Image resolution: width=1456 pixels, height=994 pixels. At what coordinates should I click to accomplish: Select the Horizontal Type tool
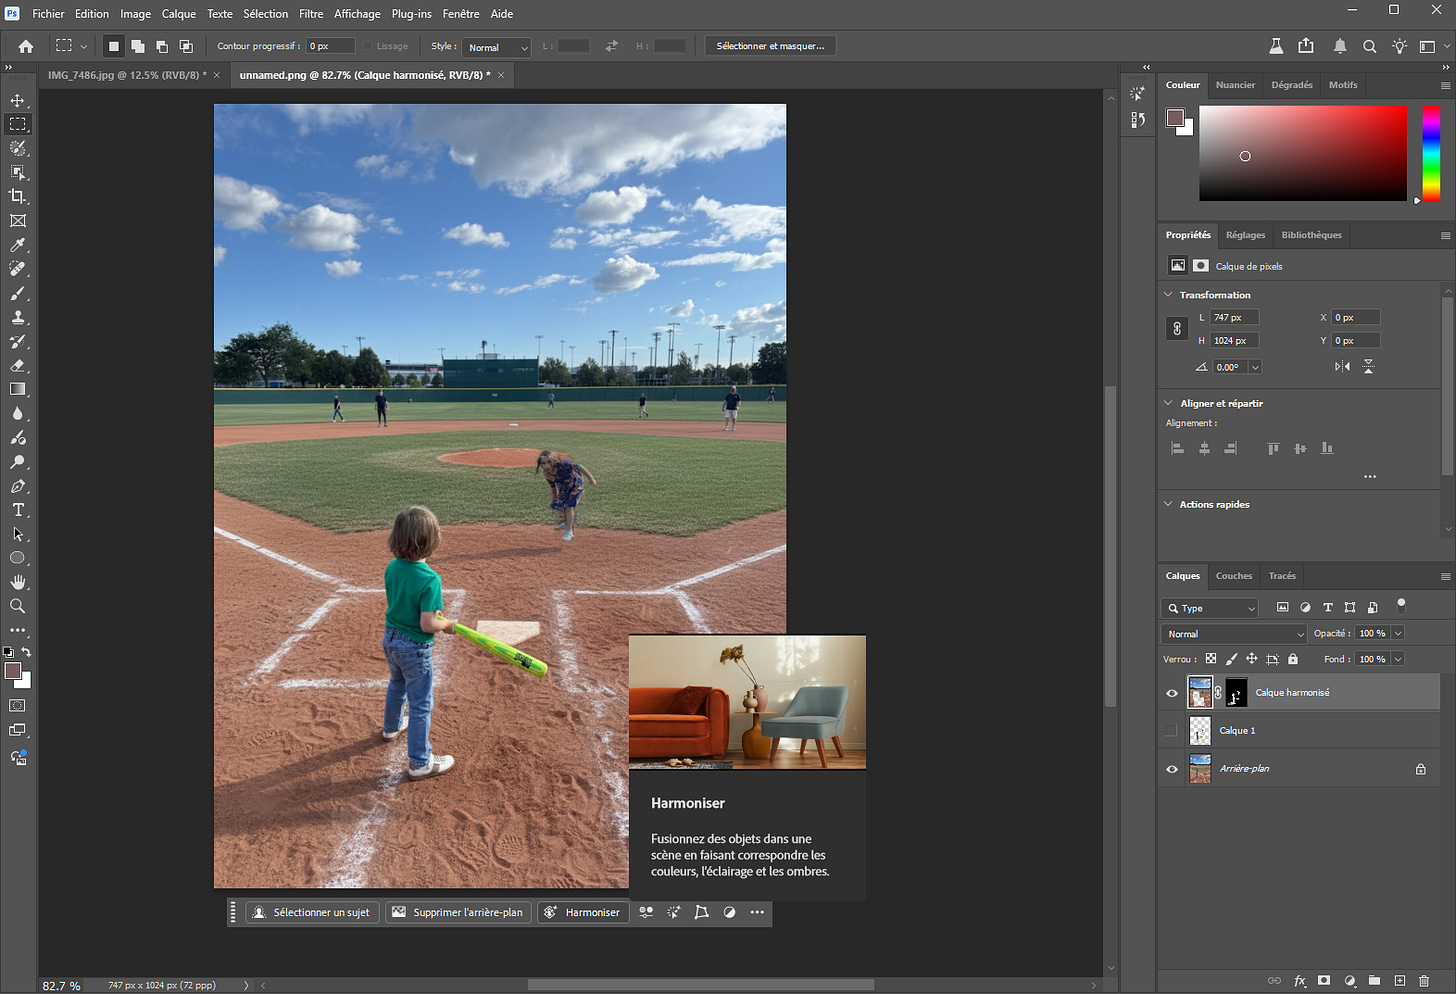pyautogui.click(x=18, y=510)
